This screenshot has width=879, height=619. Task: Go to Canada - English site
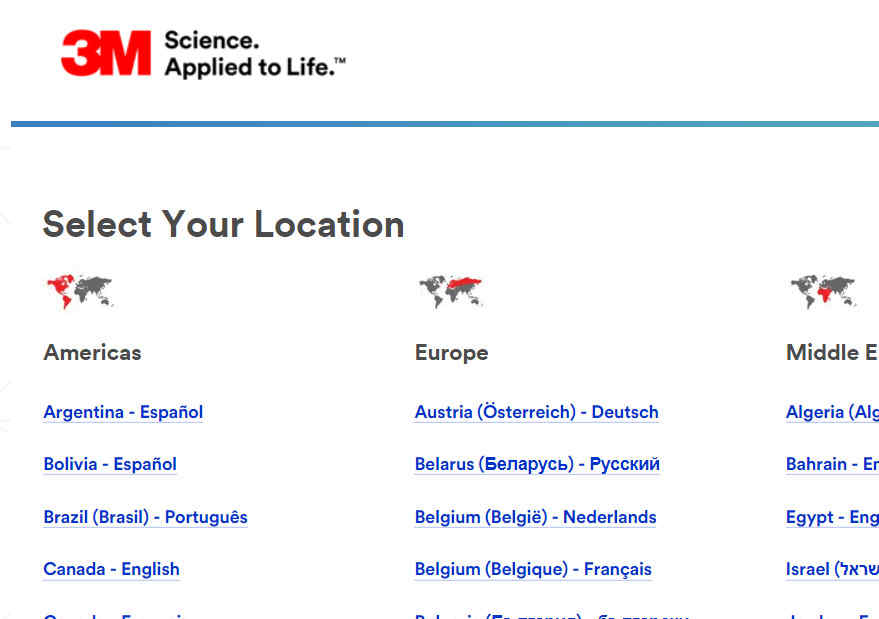[111, 569]
